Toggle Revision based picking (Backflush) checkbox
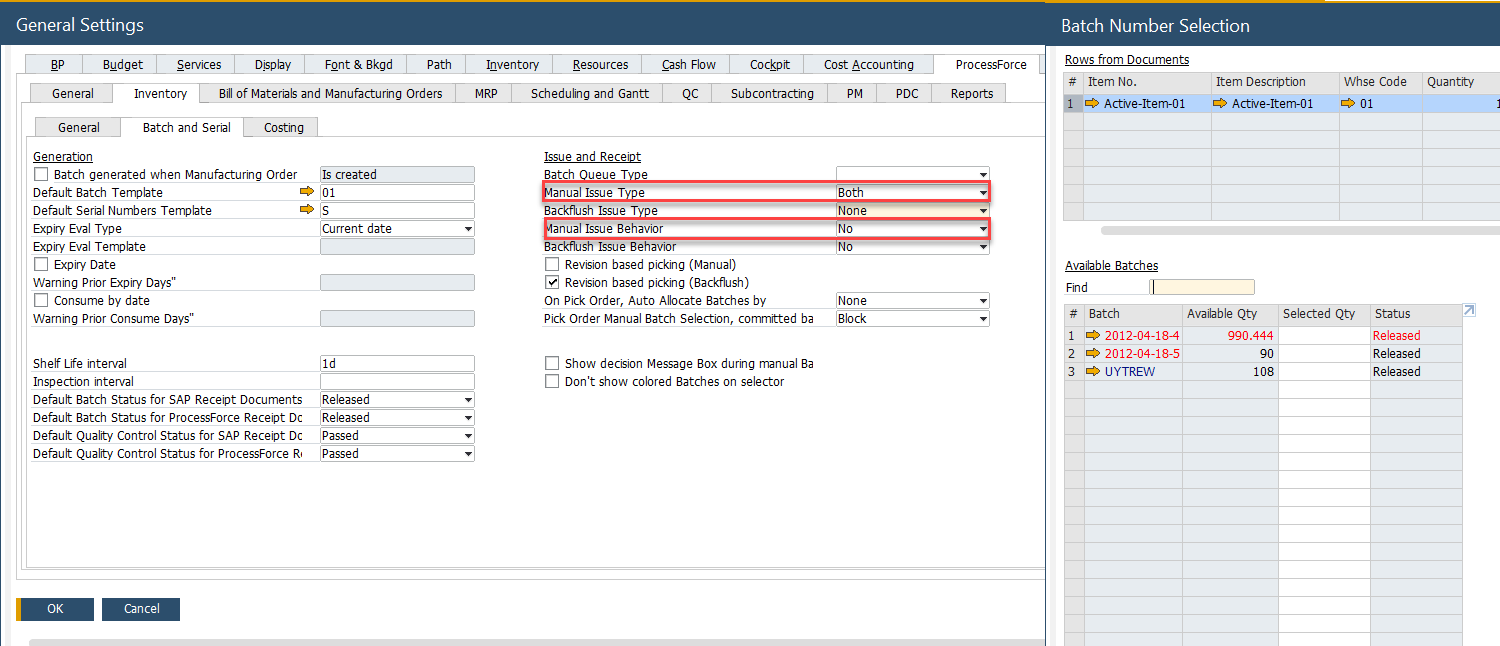 tap(552, 283)
